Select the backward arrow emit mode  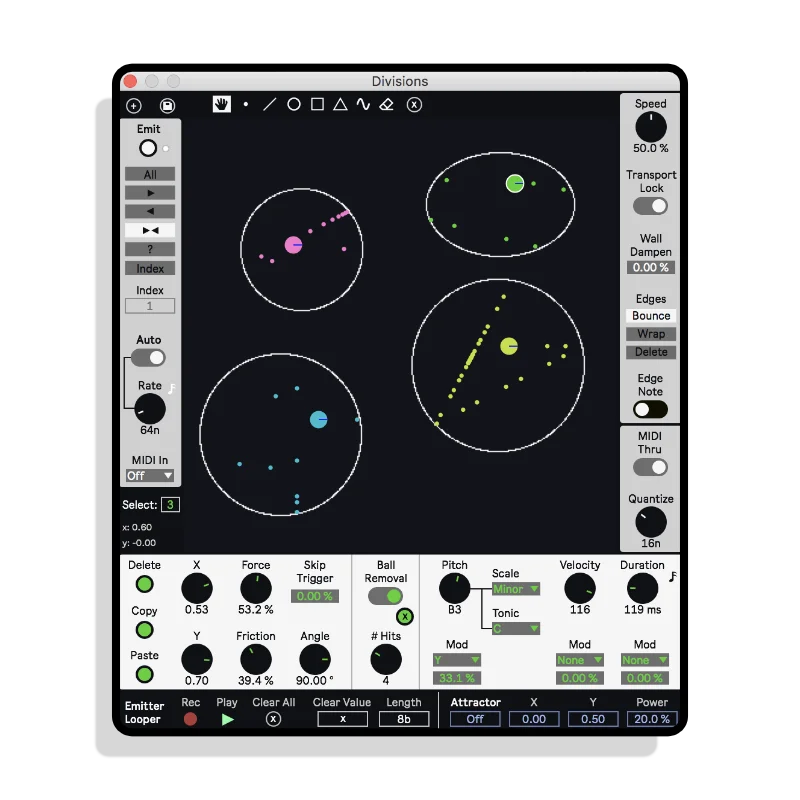pos(150,211)
